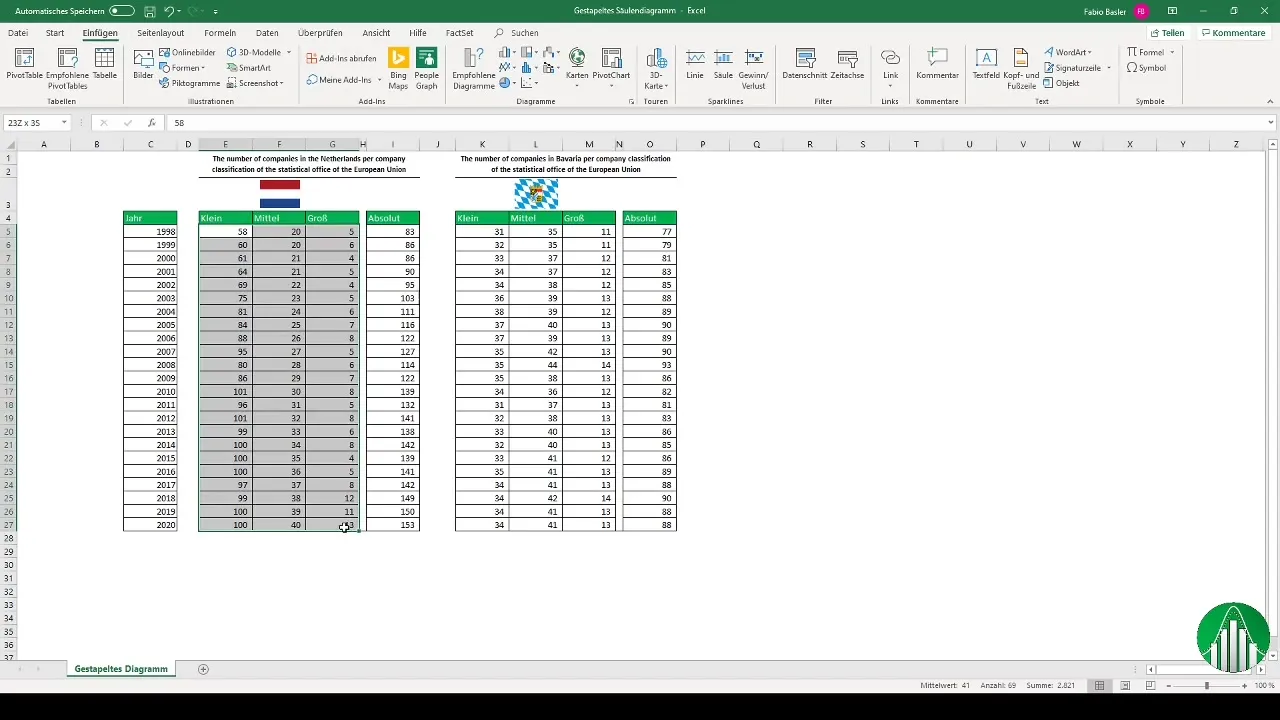Click the zoom out minus button
Image resolution: width=1280 pixels, height=720 pixels.
pos(1168,686)
